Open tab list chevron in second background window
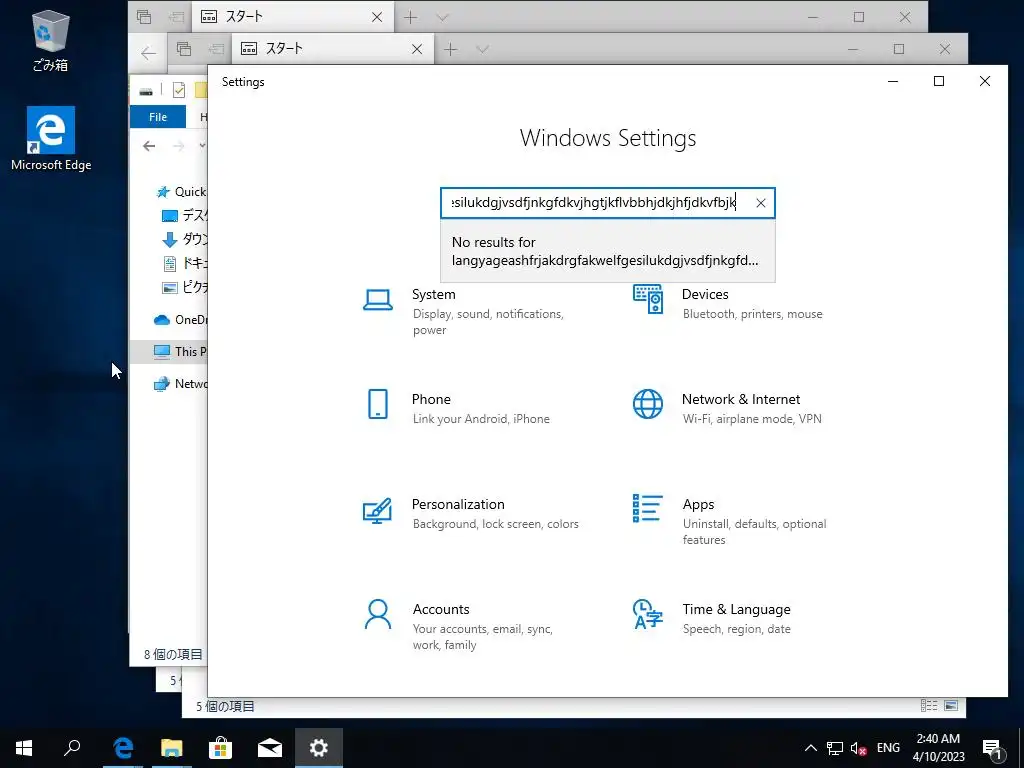1024x768 pixels. (483, 49)
